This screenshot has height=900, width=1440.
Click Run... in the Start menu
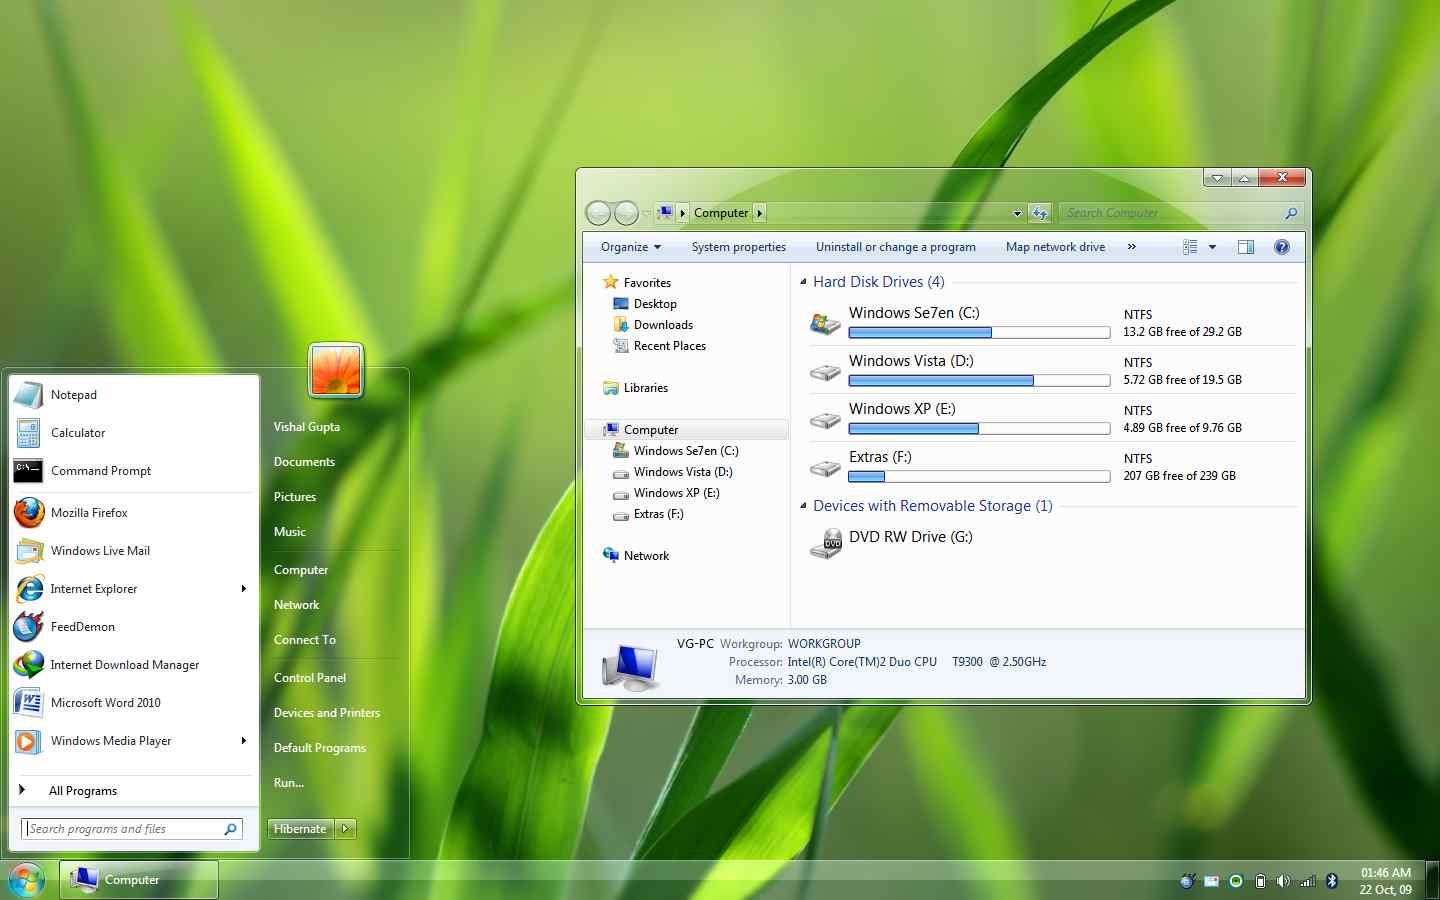tap(289, 783)
